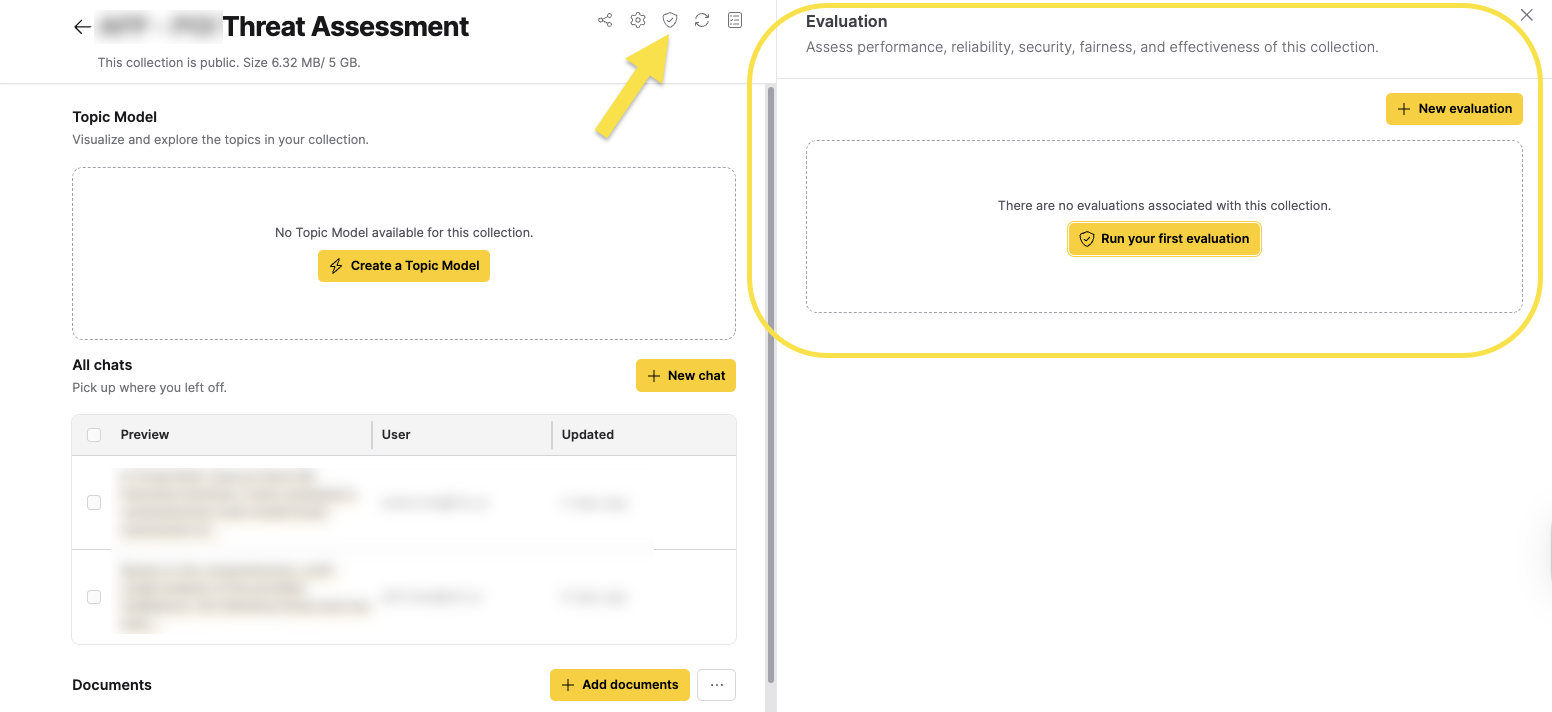Sync the collection using the refresh icon

(701, 19)
